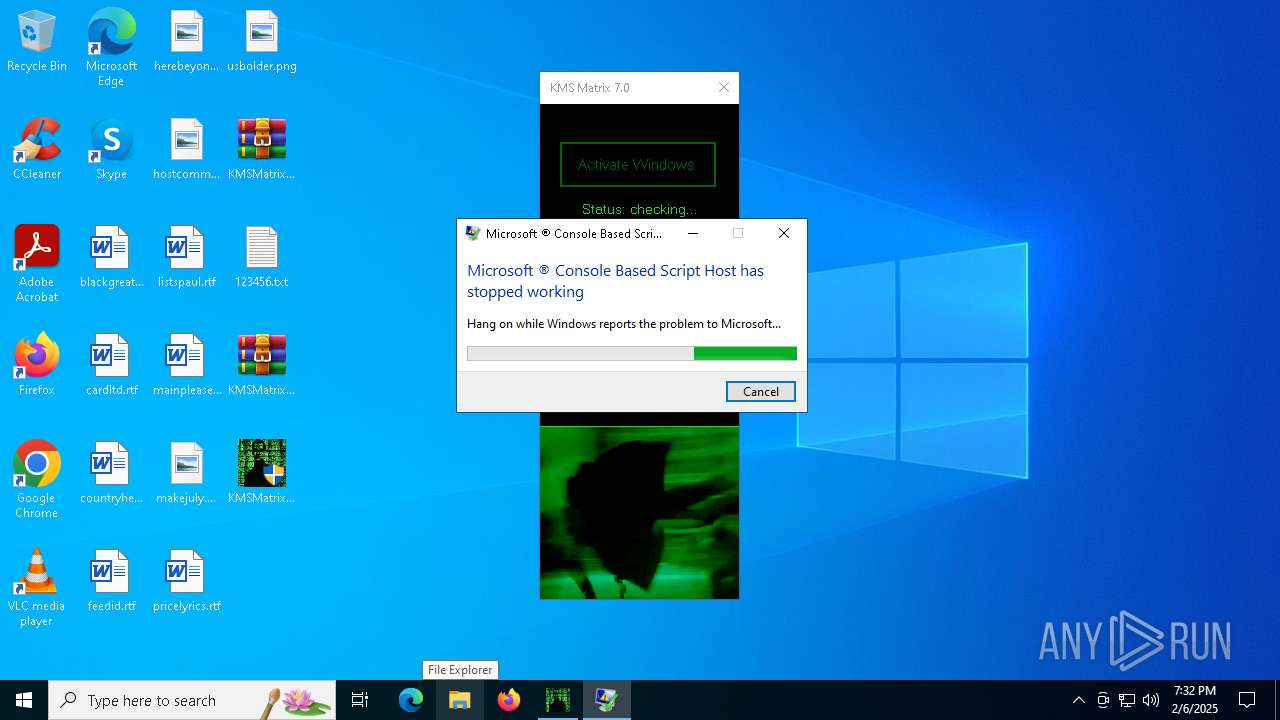Close the Console Based Script Host dialog
This screenshot has width=1280, height=720.
784,233
